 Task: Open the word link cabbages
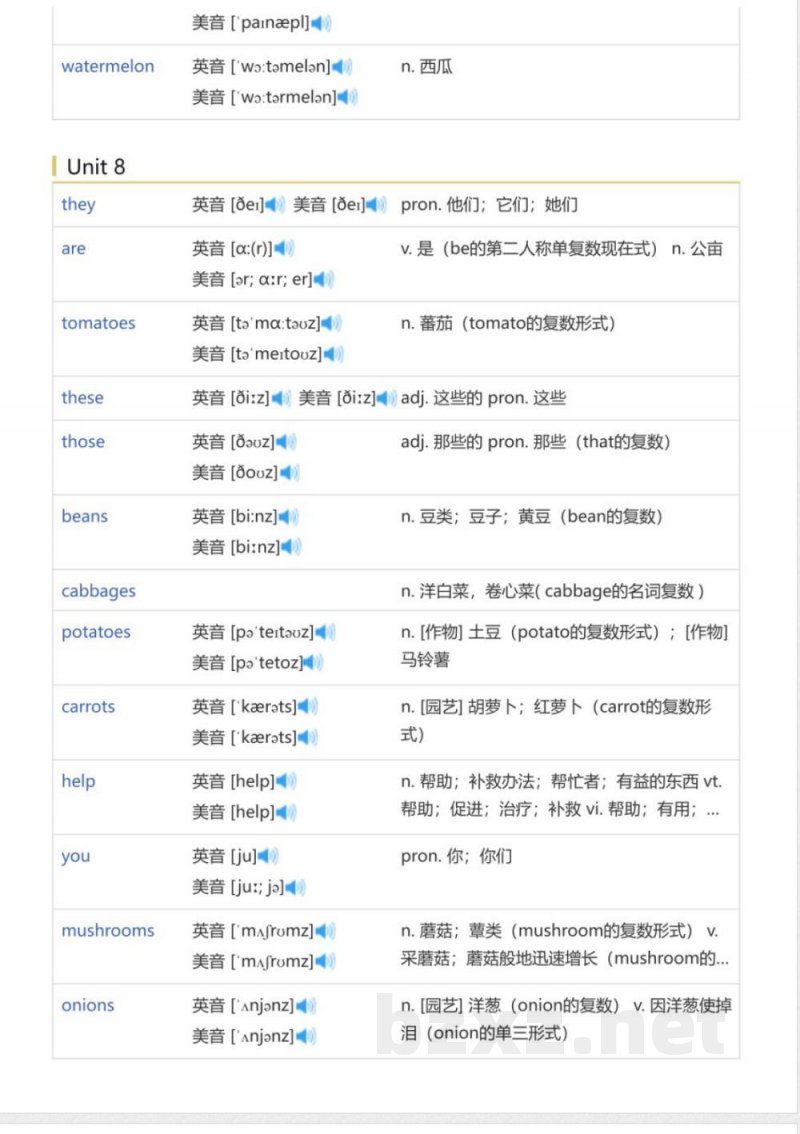[98, 591]
